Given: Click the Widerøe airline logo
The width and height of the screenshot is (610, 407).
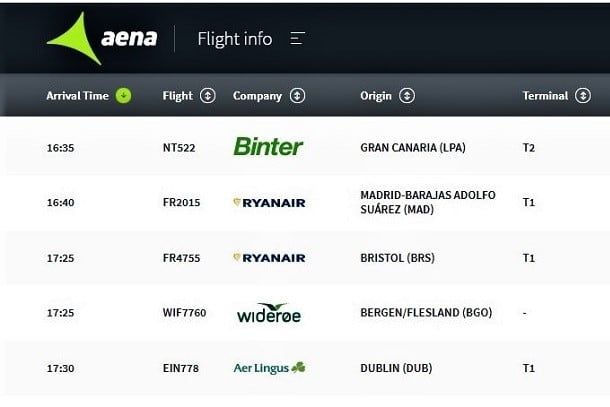Looking at the screenshot, I should coord(269,313).
